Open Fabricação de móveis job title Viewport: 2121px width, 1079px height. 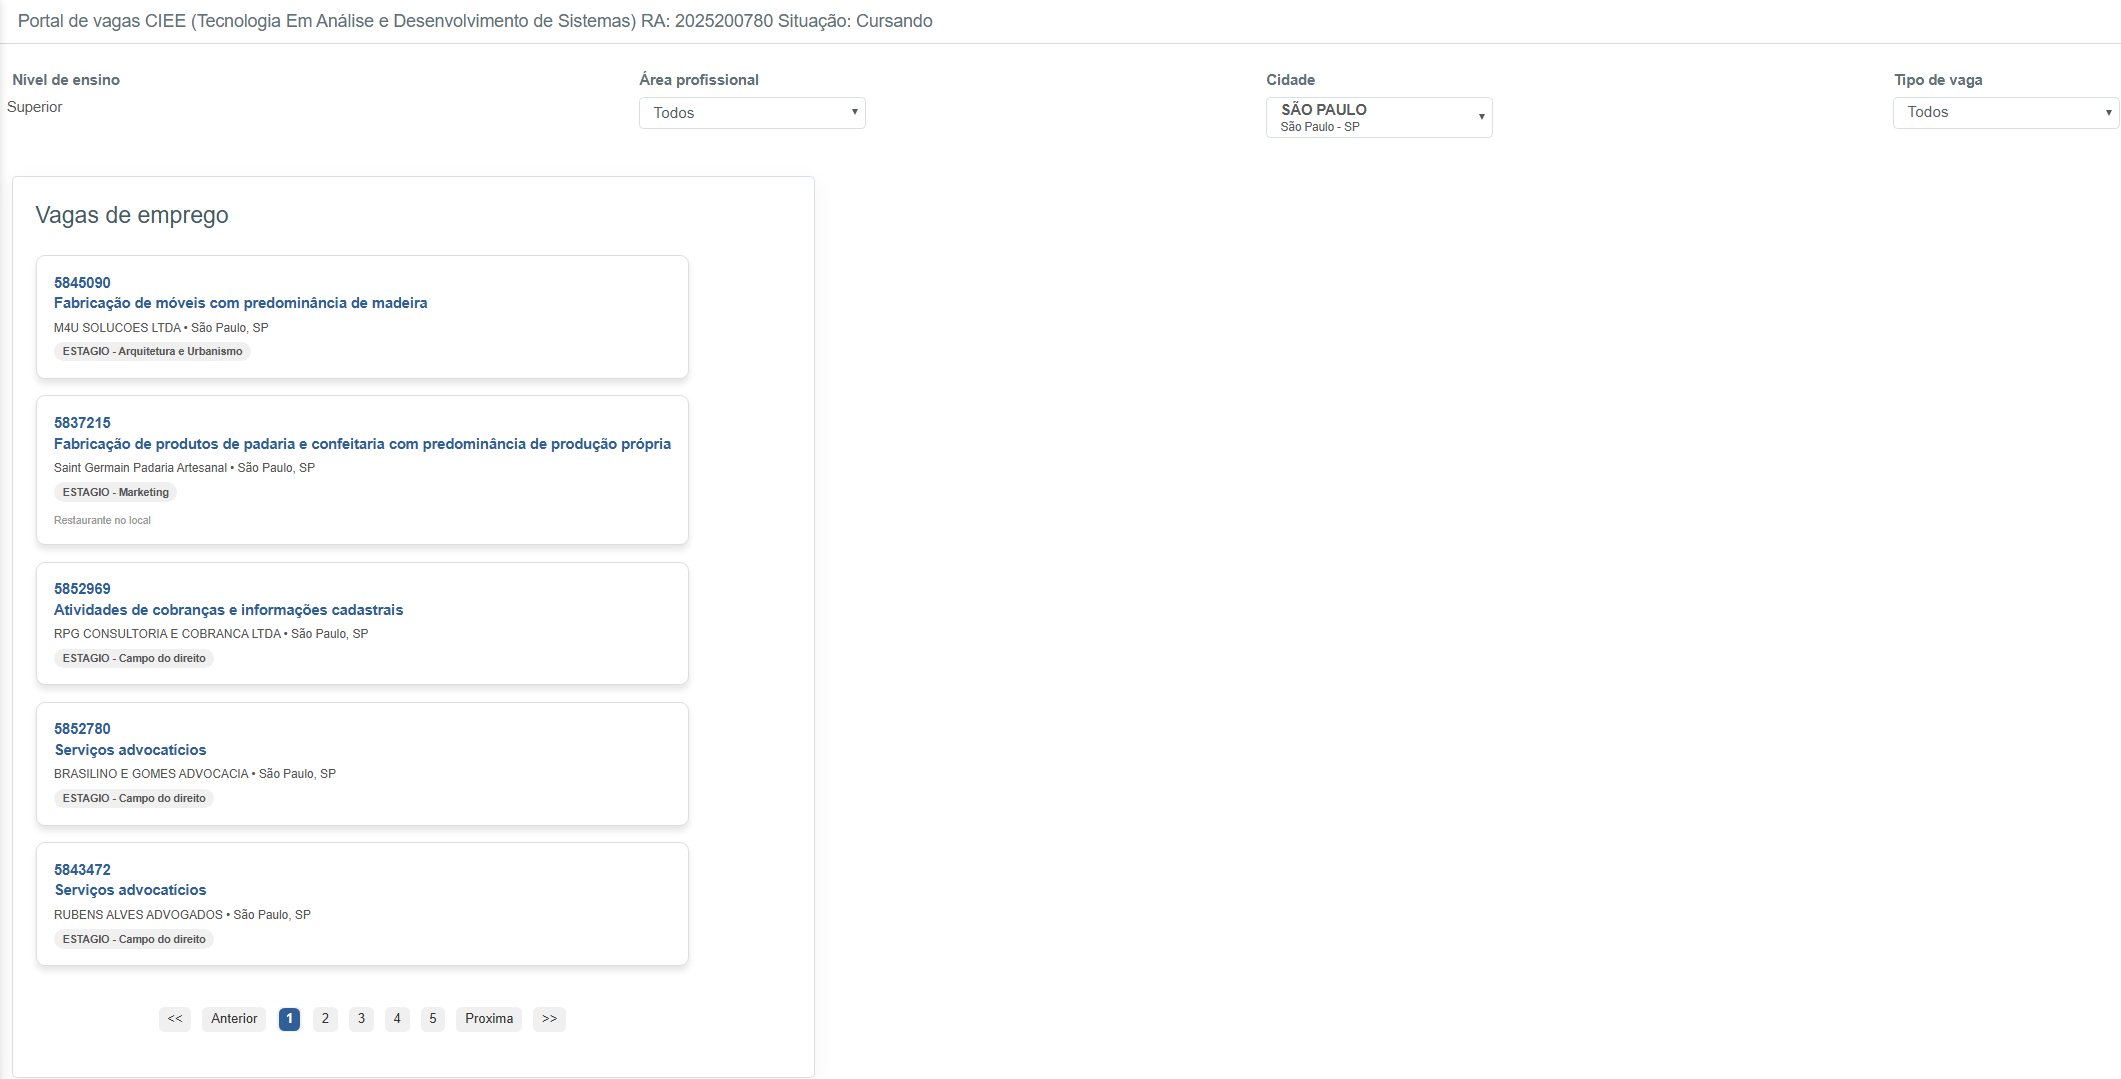(240, 303)
